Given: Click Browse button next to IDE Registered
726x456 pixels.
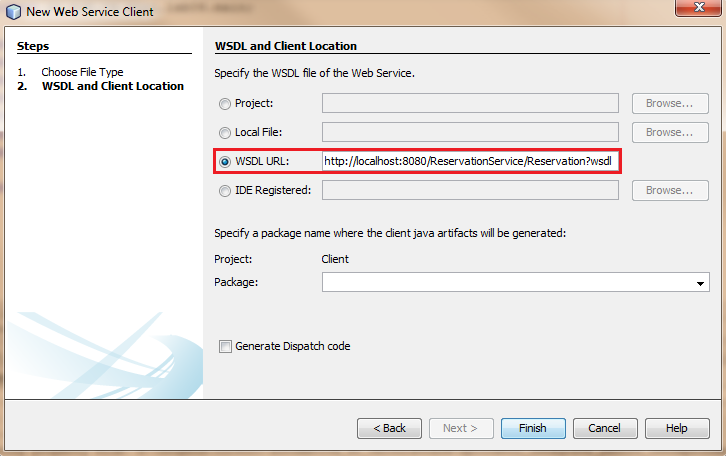Looking at the screenshot, I should point(670,190).
